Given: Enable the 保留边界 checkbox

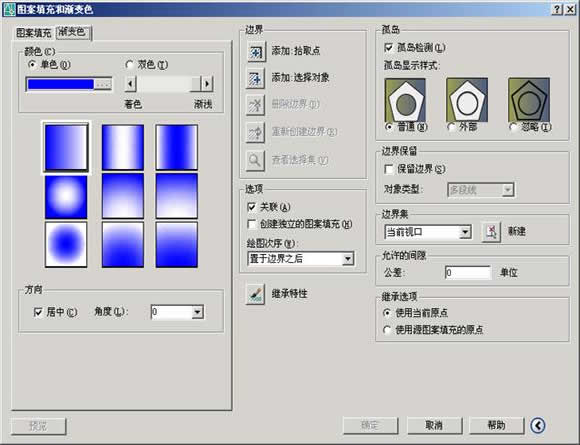Looking at the screenshot, I should (389, 169).
